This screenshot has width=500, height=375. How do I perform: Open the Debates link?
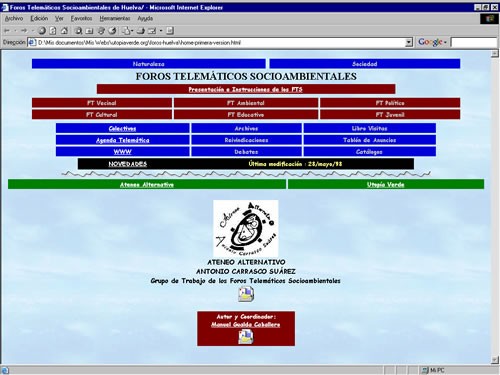click(246, 152)
